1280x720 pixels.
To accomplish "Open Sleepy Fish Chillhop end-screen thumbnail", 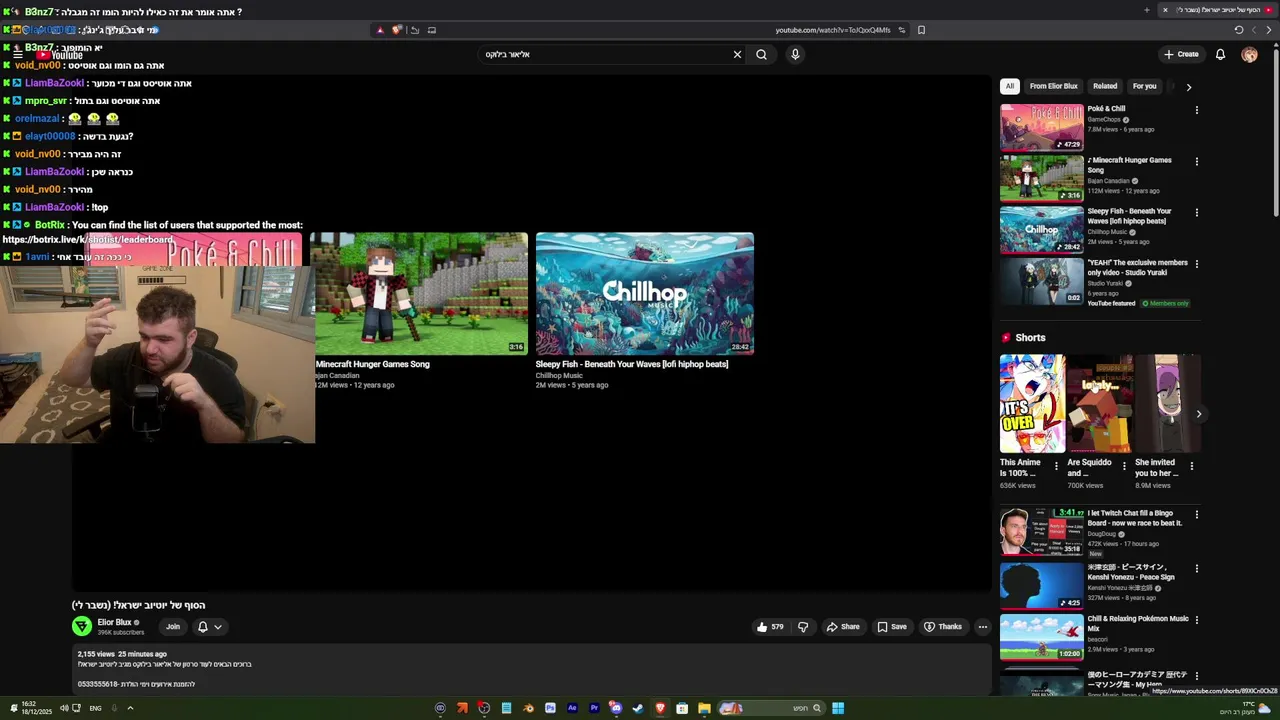I will [x=645, y=294].
